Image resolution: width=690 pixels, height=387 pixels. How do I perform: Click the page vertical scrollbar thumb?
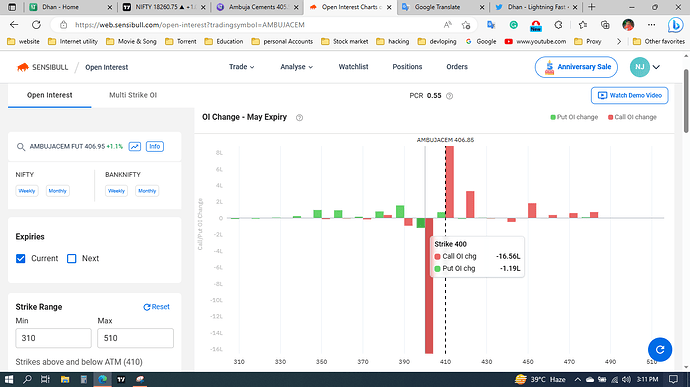click(x=686, y=100)
